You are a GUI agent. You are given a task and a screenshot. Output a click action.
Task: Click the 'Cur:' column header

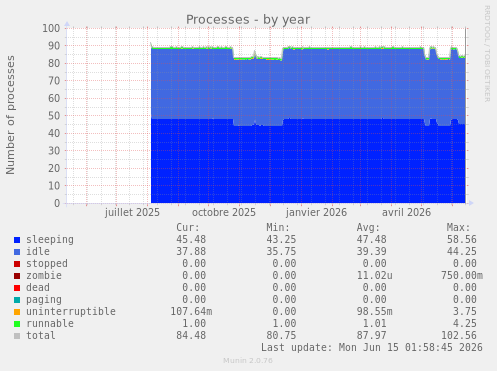188,228
